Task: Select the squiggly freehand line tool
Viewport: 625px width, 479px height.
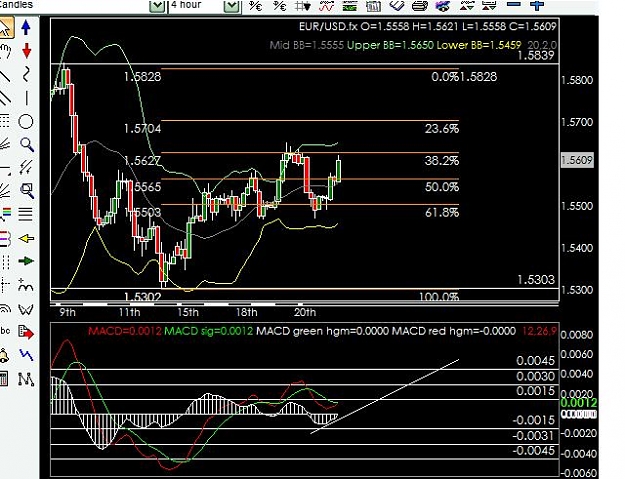Action: pyautogui.click(x=26, y=74)
